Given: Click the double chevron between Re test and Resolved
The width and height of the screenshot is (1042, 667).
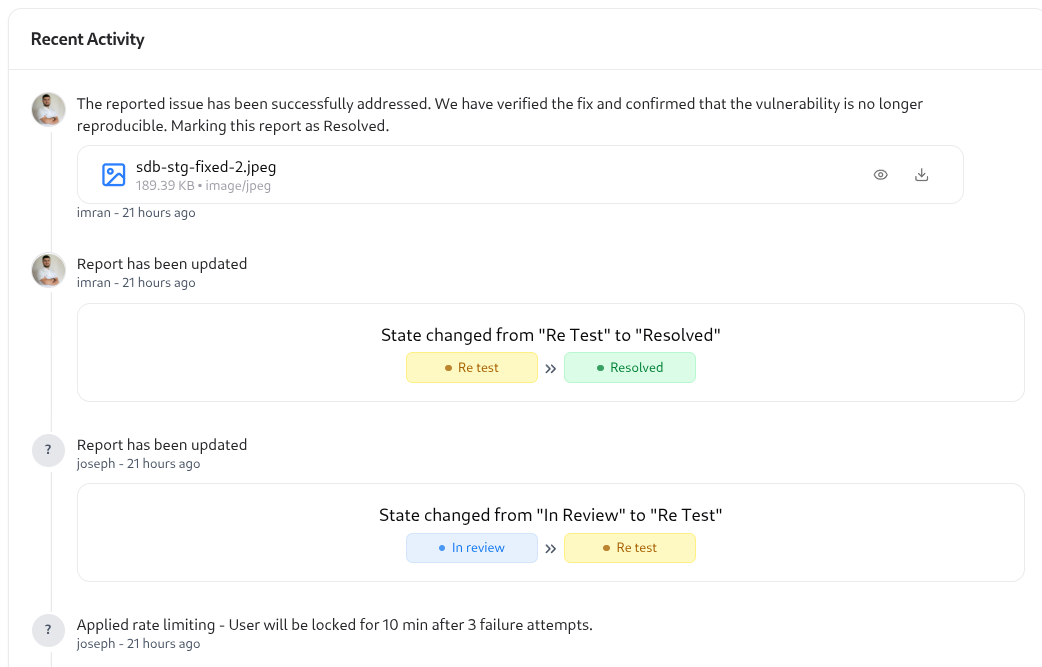Looking at the screenshot, I should (x=551, y=369).
